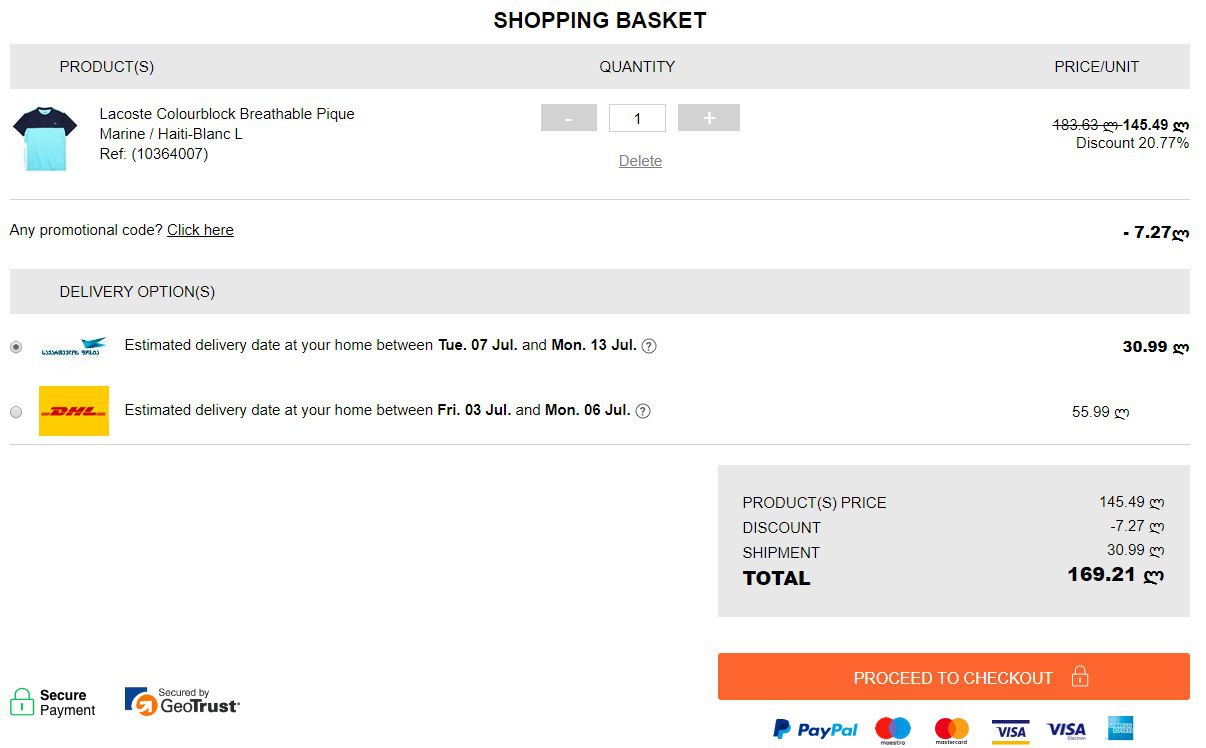Viewport: 1206px width, 748px height.
Task: Open help icon for DHL delivery estimate
Action: point(643,411)
